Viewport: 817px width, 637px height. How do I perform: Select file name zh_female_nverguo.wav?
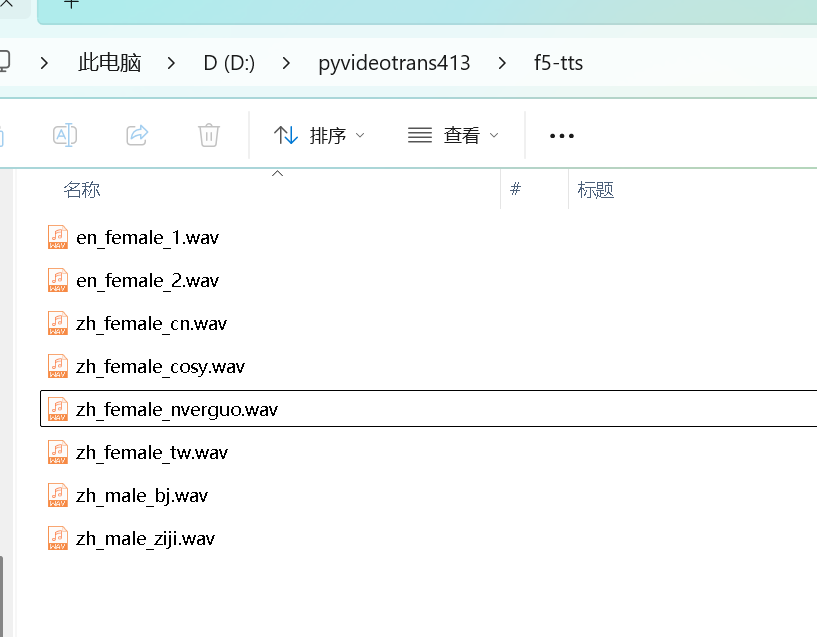[x=177, y=410]
